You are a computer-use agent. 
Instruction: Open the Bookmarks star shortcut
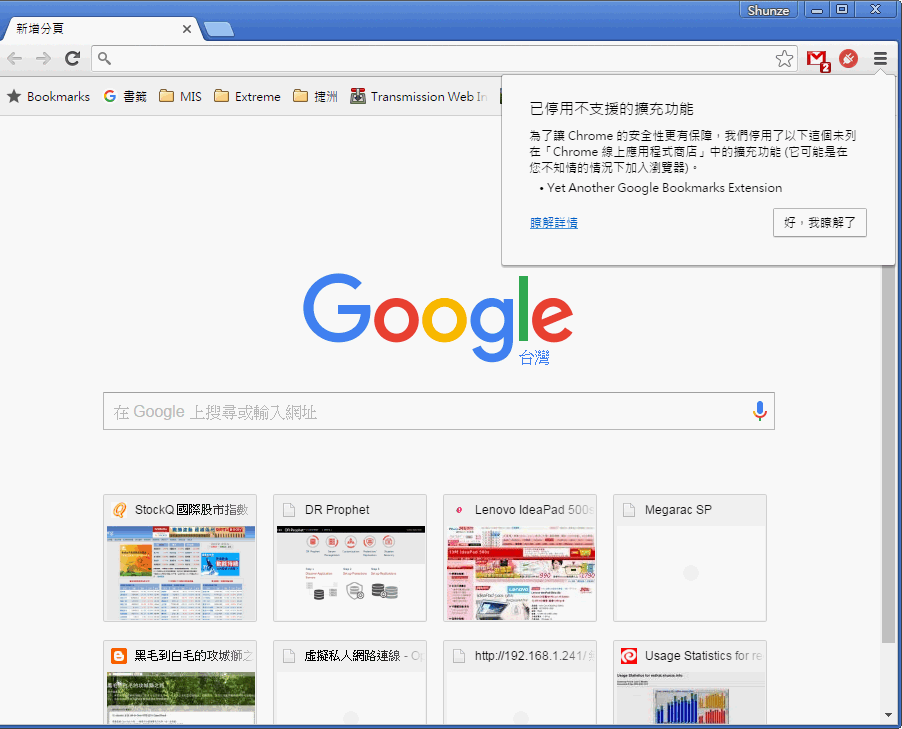point(48,96)
